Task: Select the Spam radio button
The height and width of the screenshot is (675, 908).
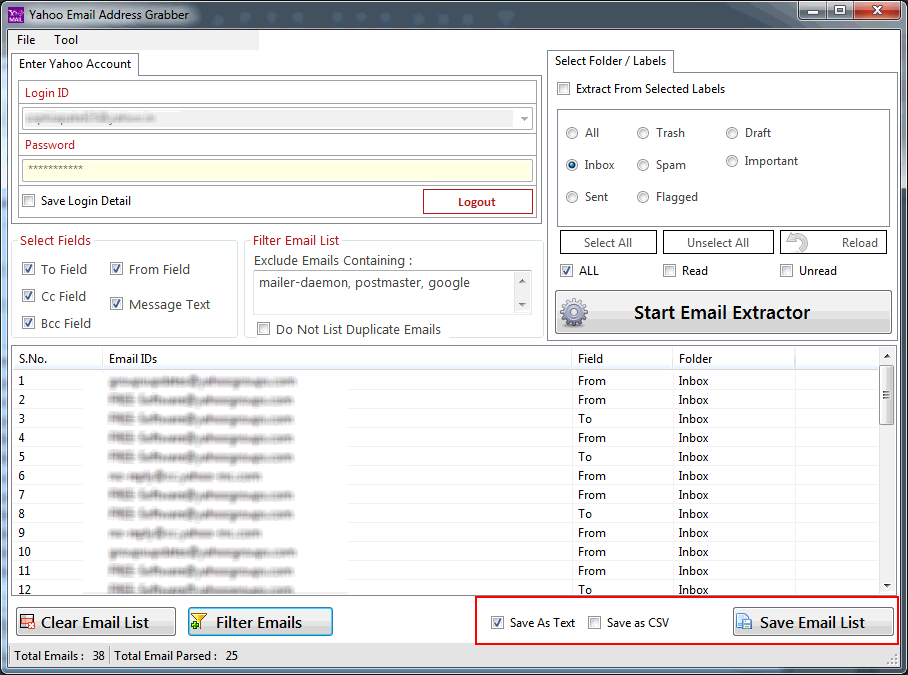Action: 643,165
